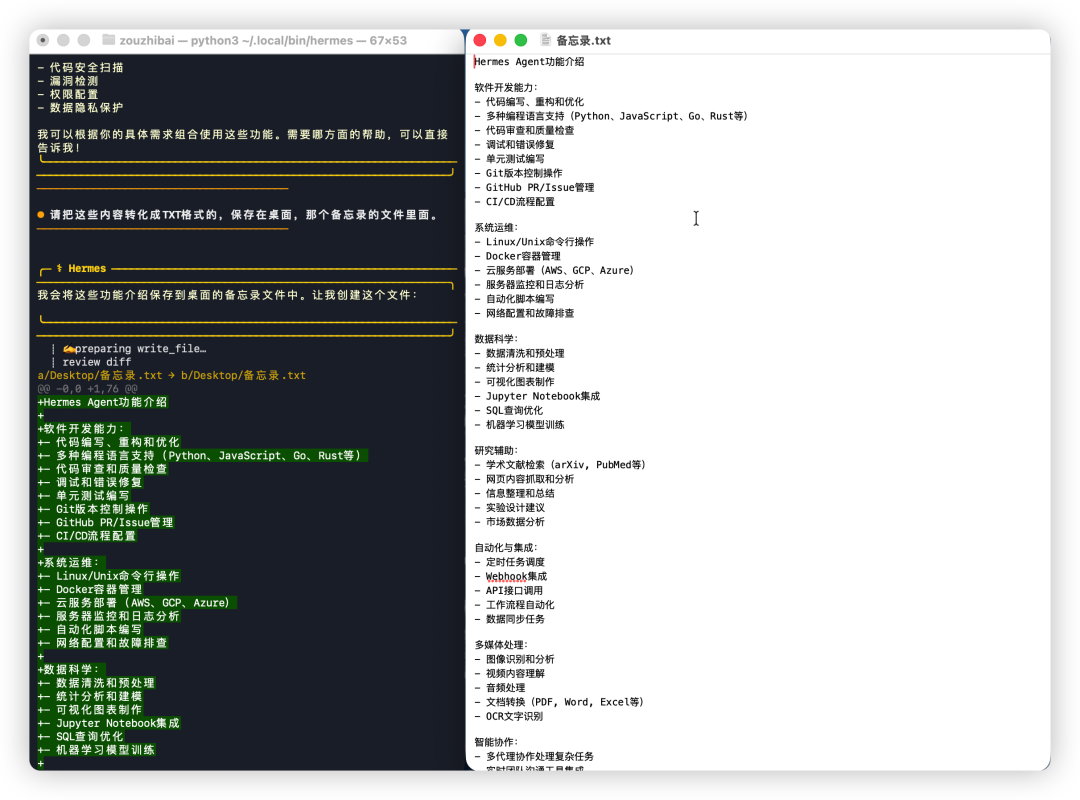Click the 备忘录.txt window title text
Image resolution: width=1080 pixels, height=800 pixels.
[583, 41]
